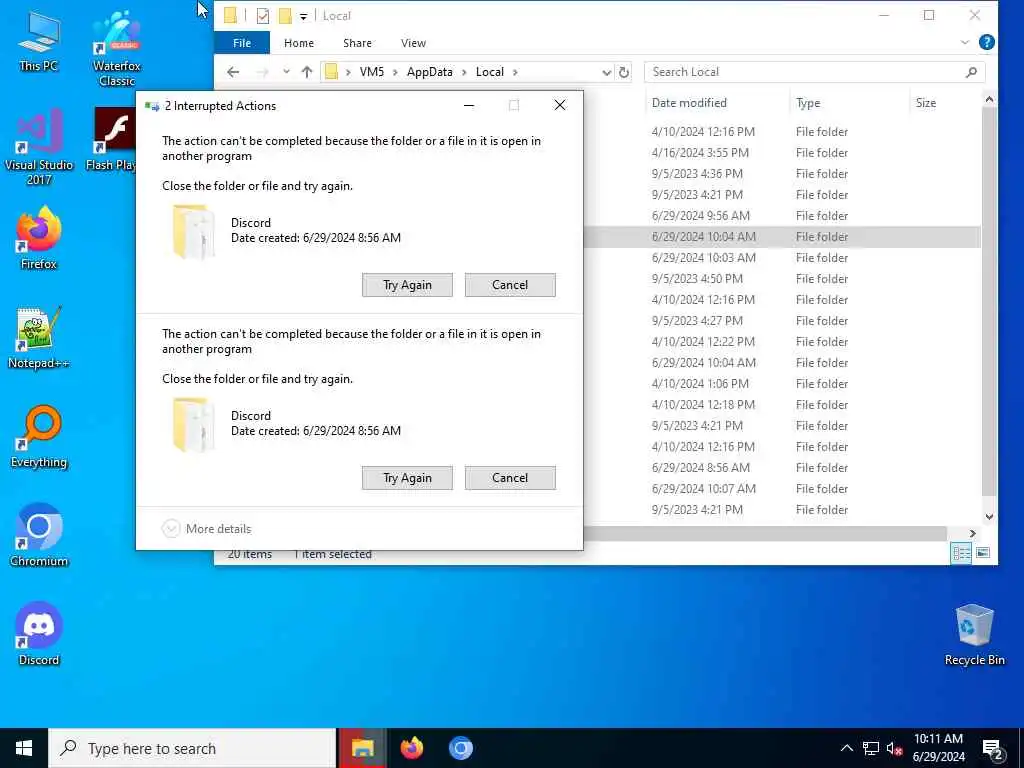Open the Explorer Help icon

(x=987, y=42)
